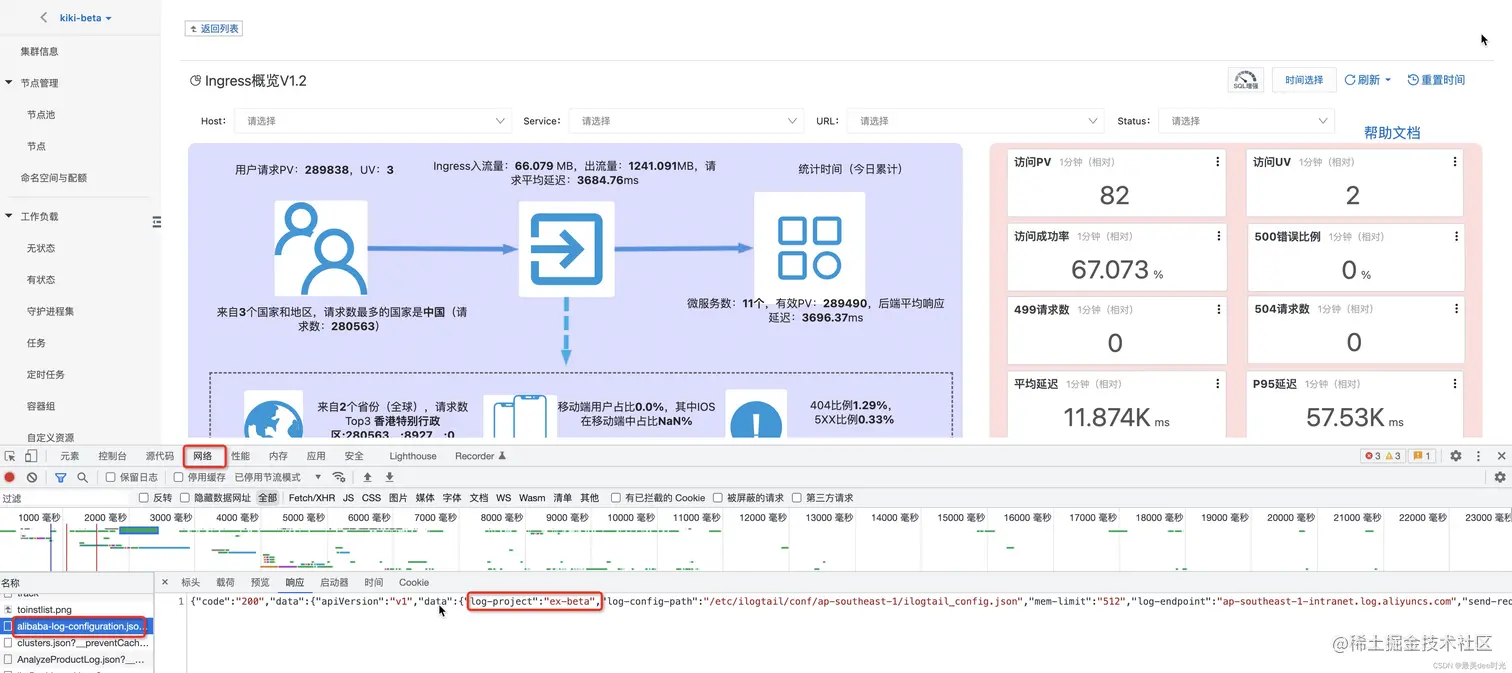The image size is (1512, 673).
Task: Switch to the 元素 DevTools tab
Action: point(69,456)
